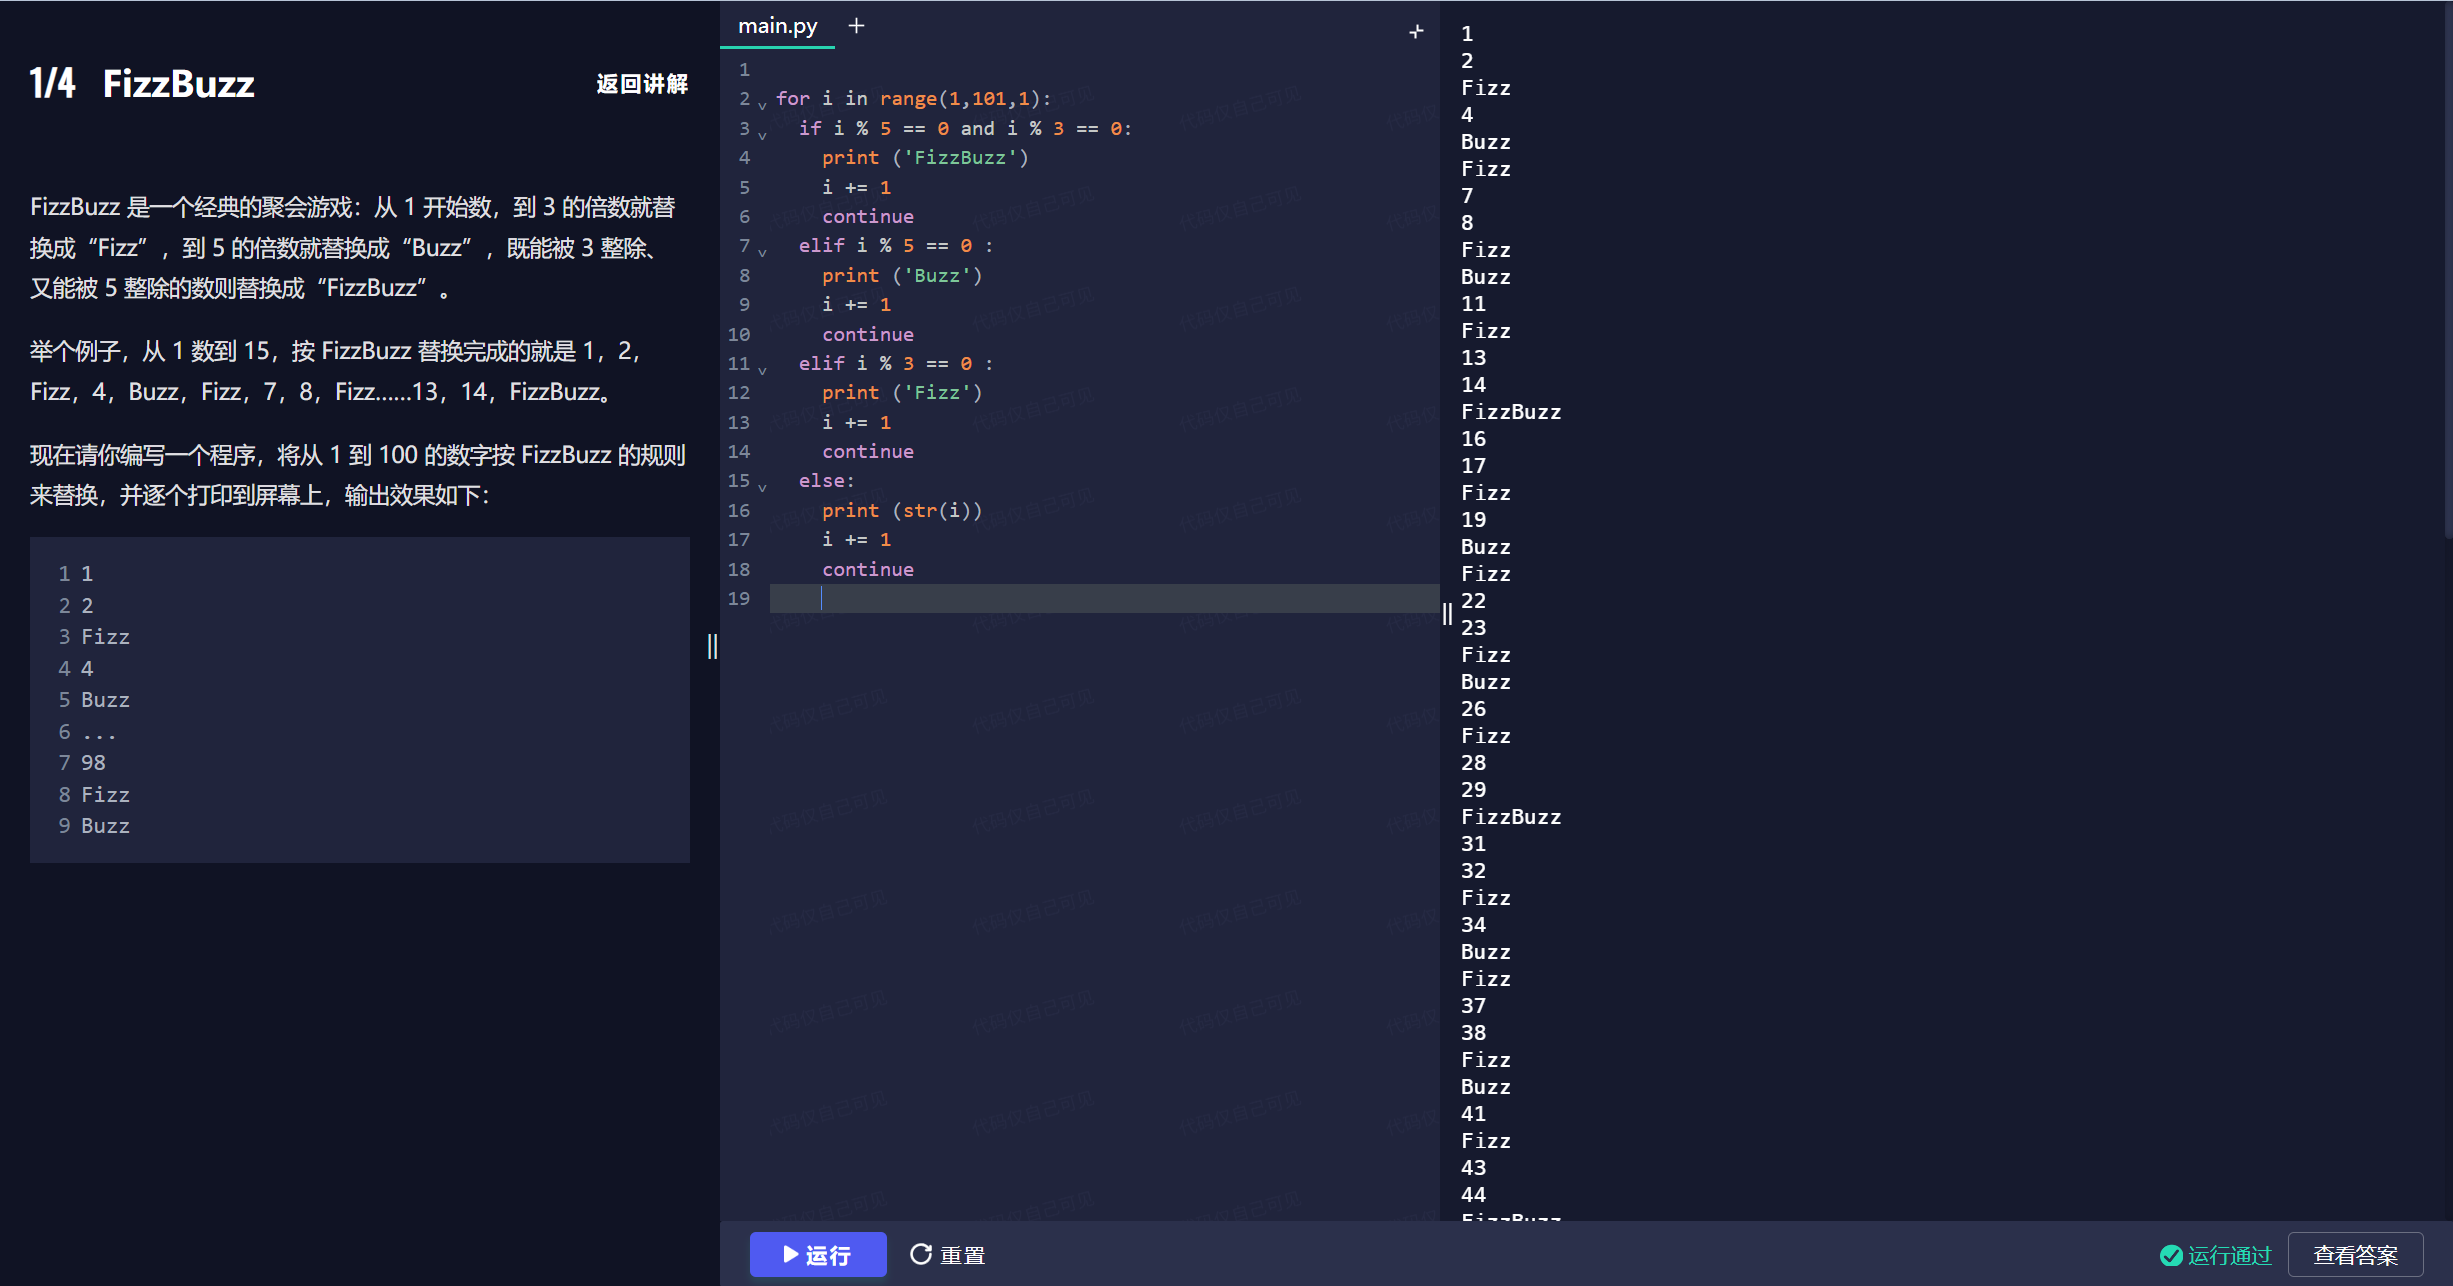The height and width of the screenshot is (1286, 2453).
Task: Click the green run-passed checkmark icon
Action: (x=2171, y=1255)
